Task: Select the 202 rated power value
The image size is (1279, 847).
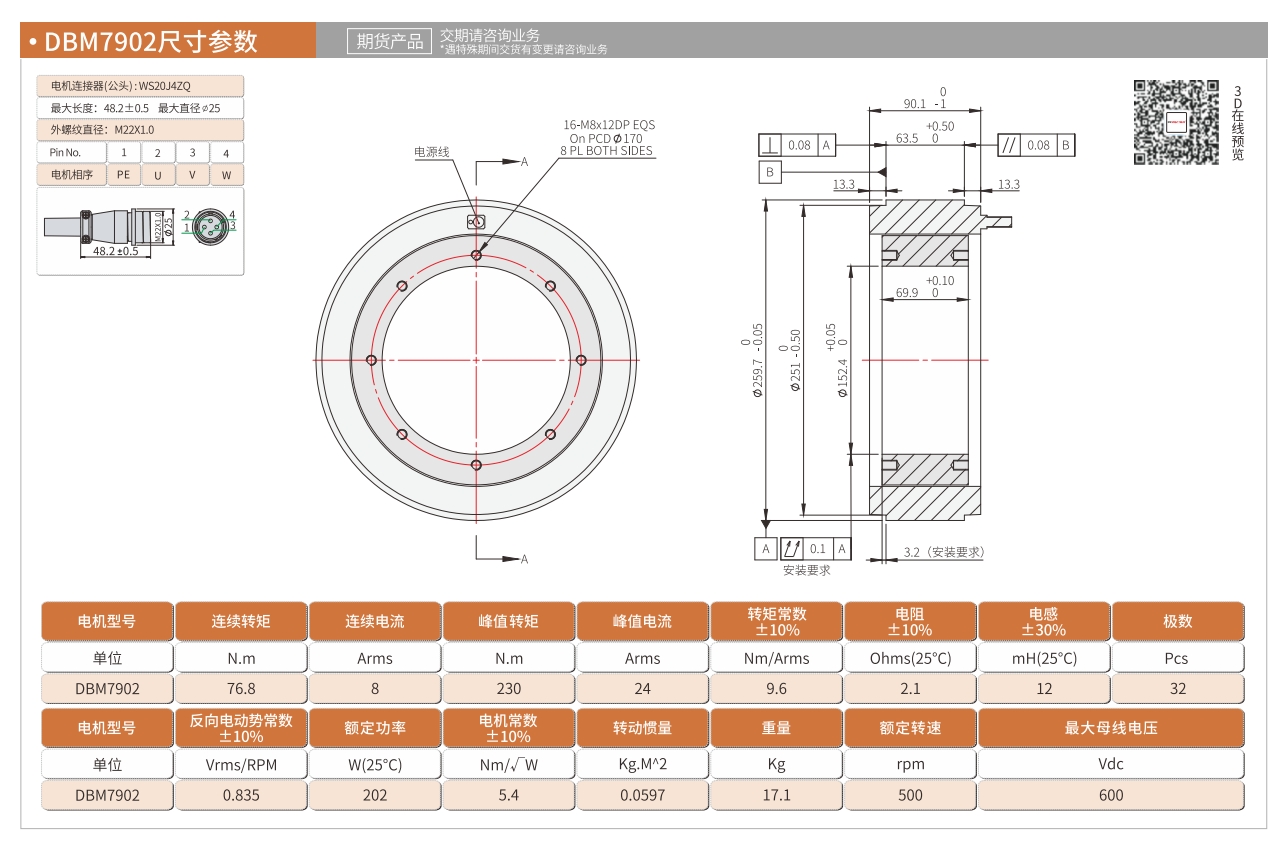Action: click(375, 795)
